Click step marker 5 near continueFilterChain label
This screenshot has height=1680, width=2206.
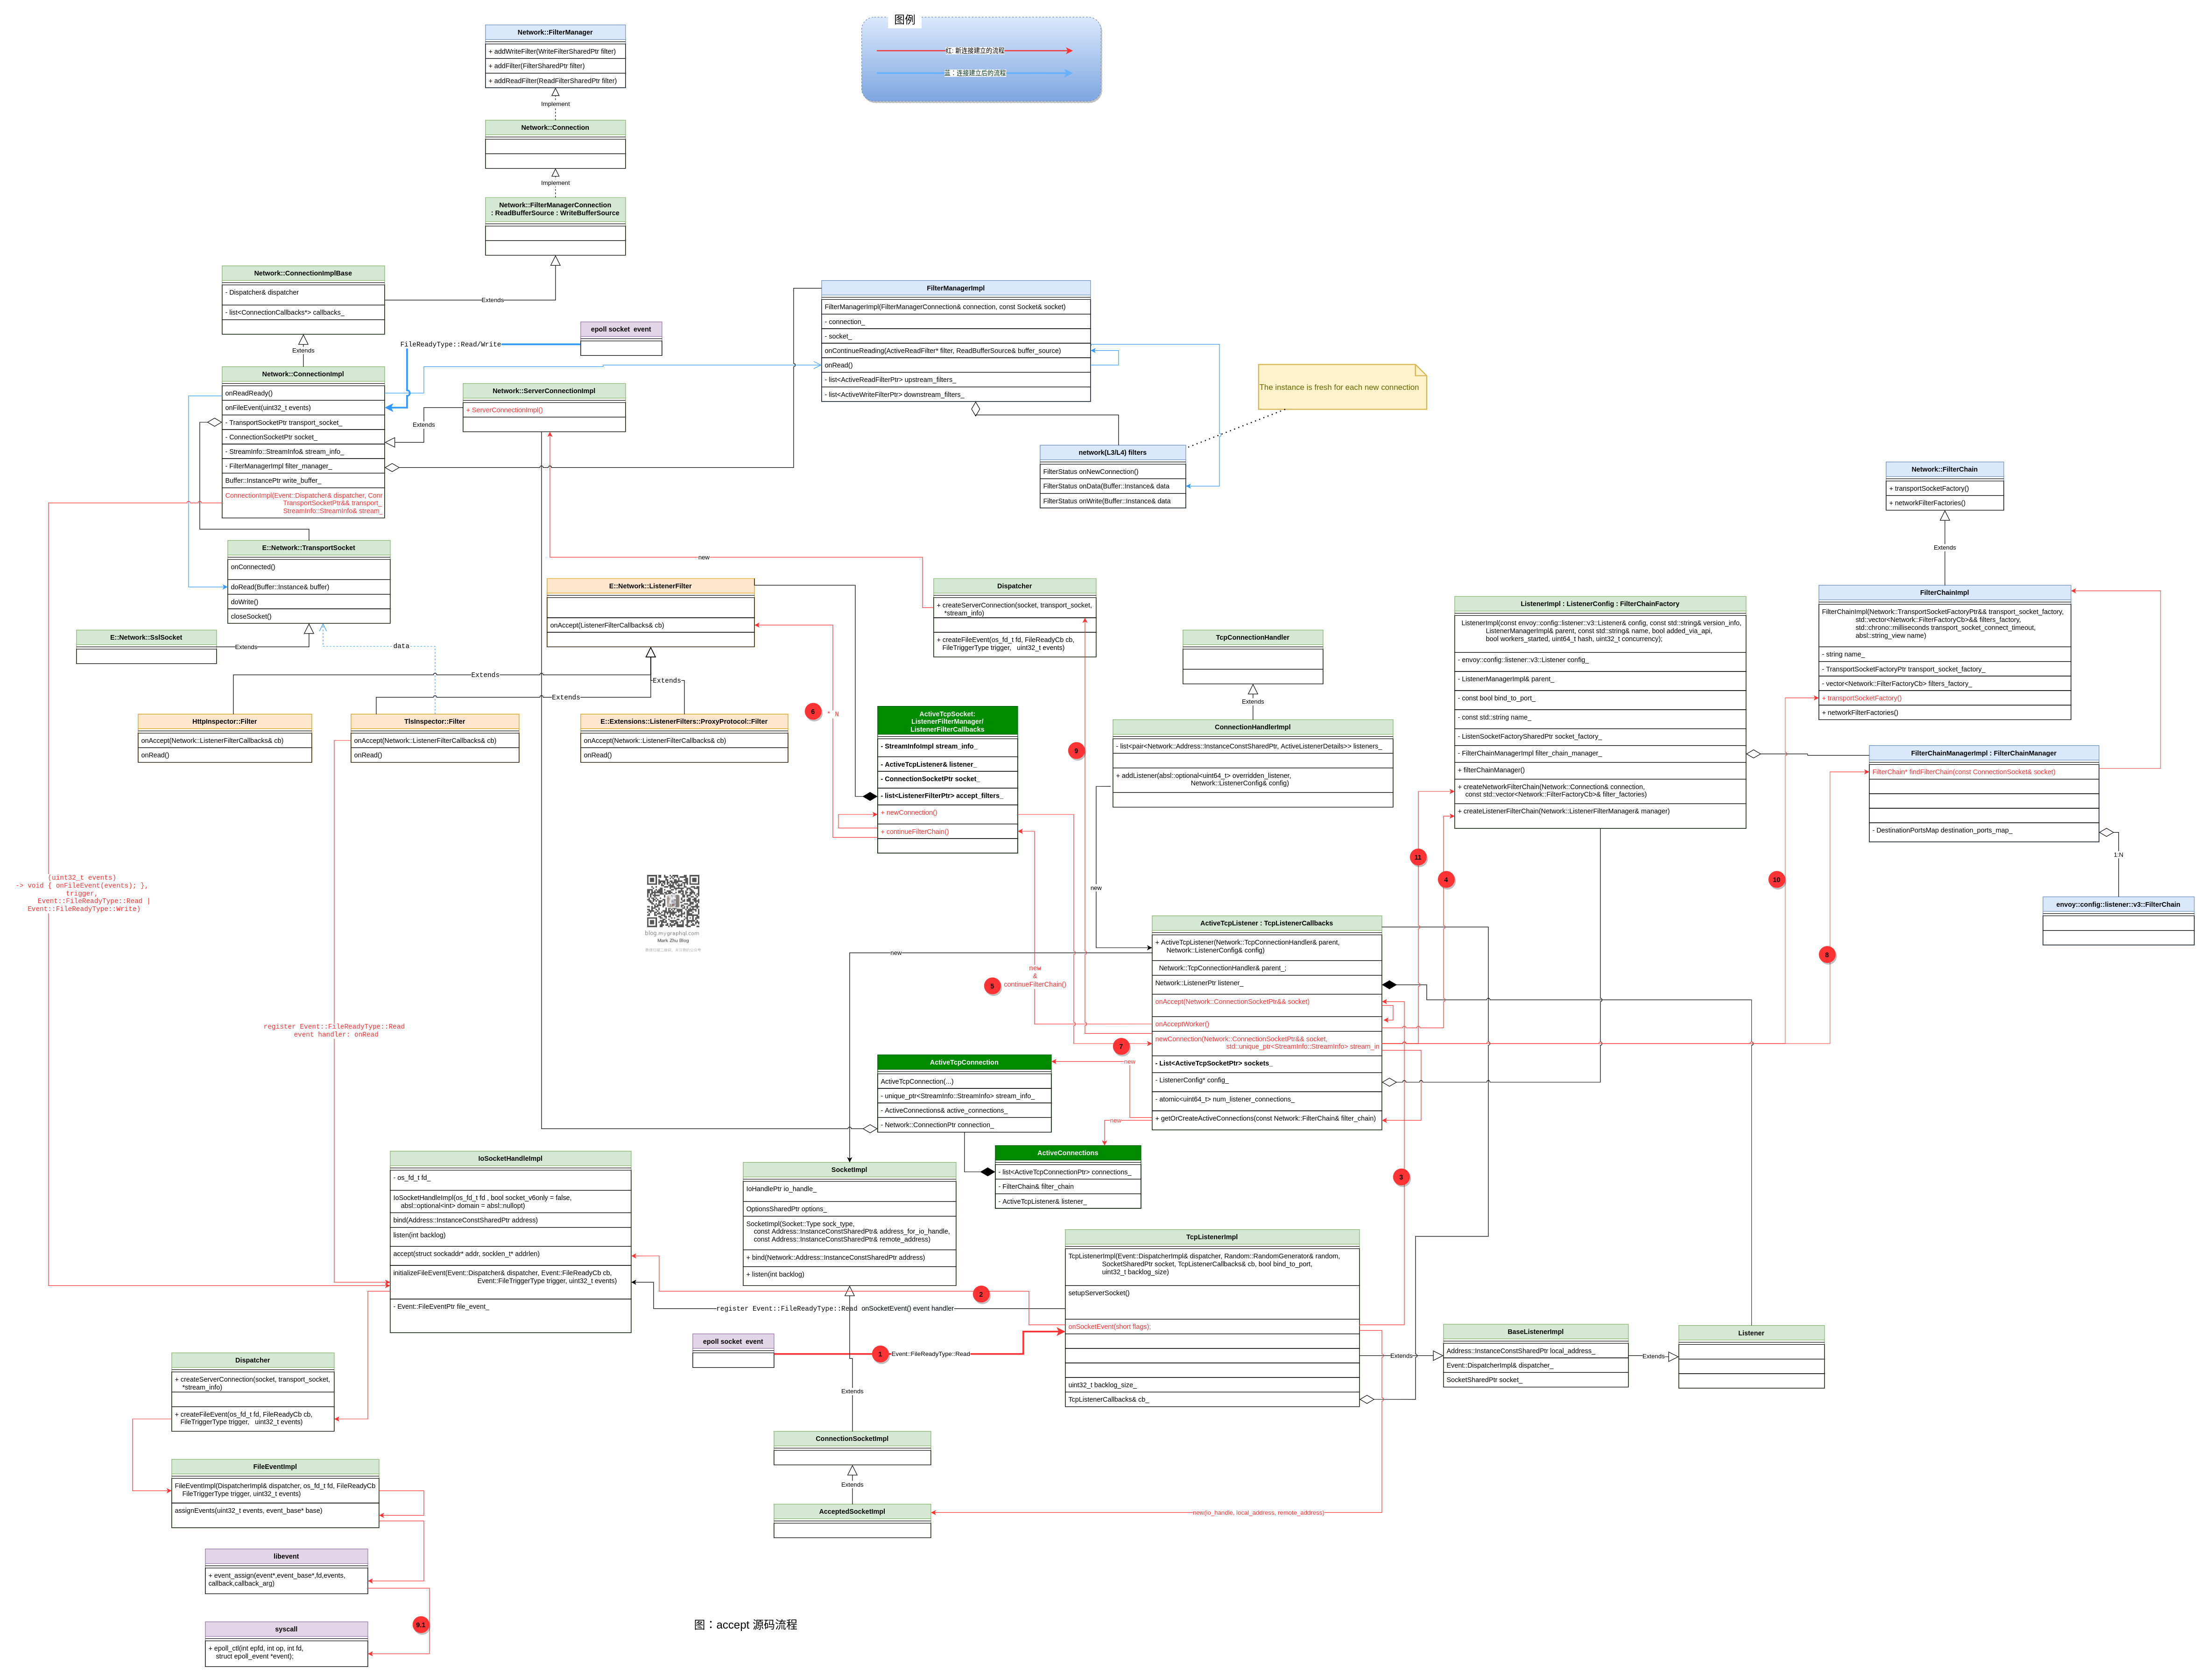click(x=992, y=985)
